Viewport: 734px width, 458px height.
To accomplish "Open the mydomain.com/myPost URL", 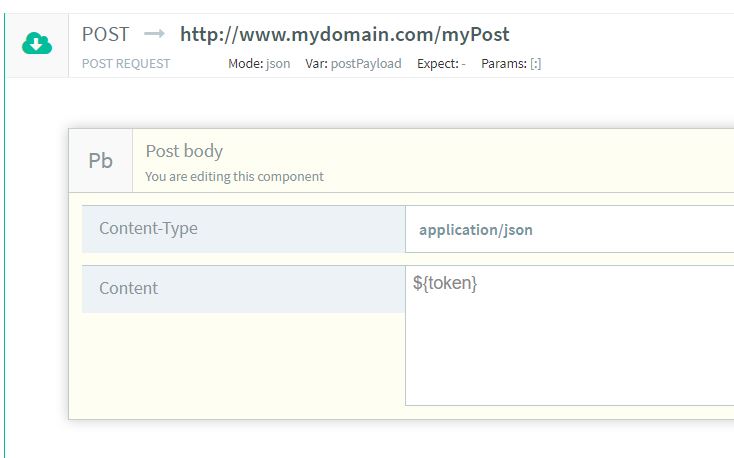I will point(344,34).
